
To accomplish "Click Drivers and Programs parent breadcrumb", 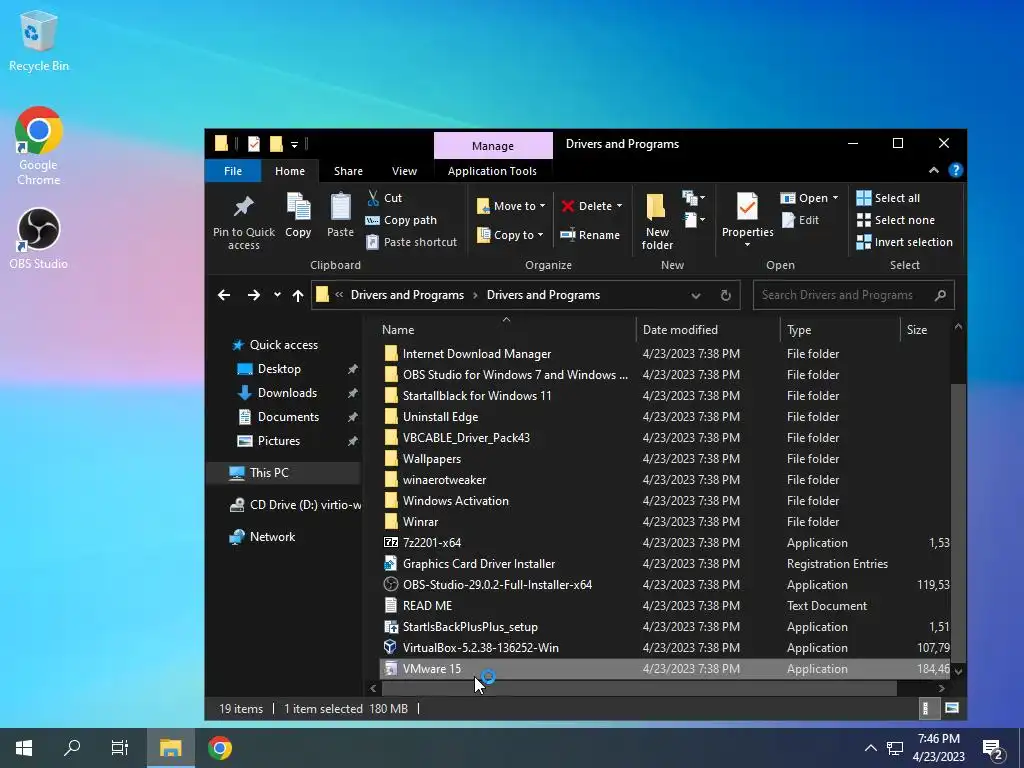I will (x=407, y=295).
